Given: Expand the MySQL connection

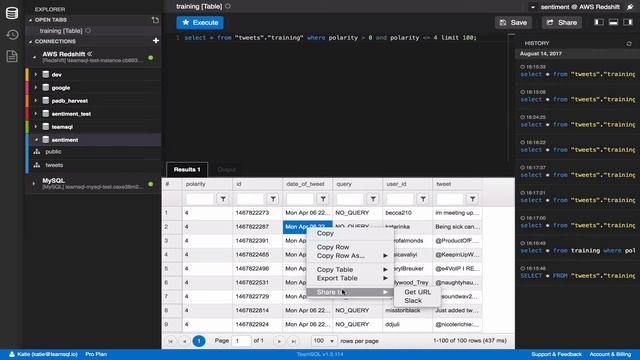Looking at the screenshot, I should 34,184.
